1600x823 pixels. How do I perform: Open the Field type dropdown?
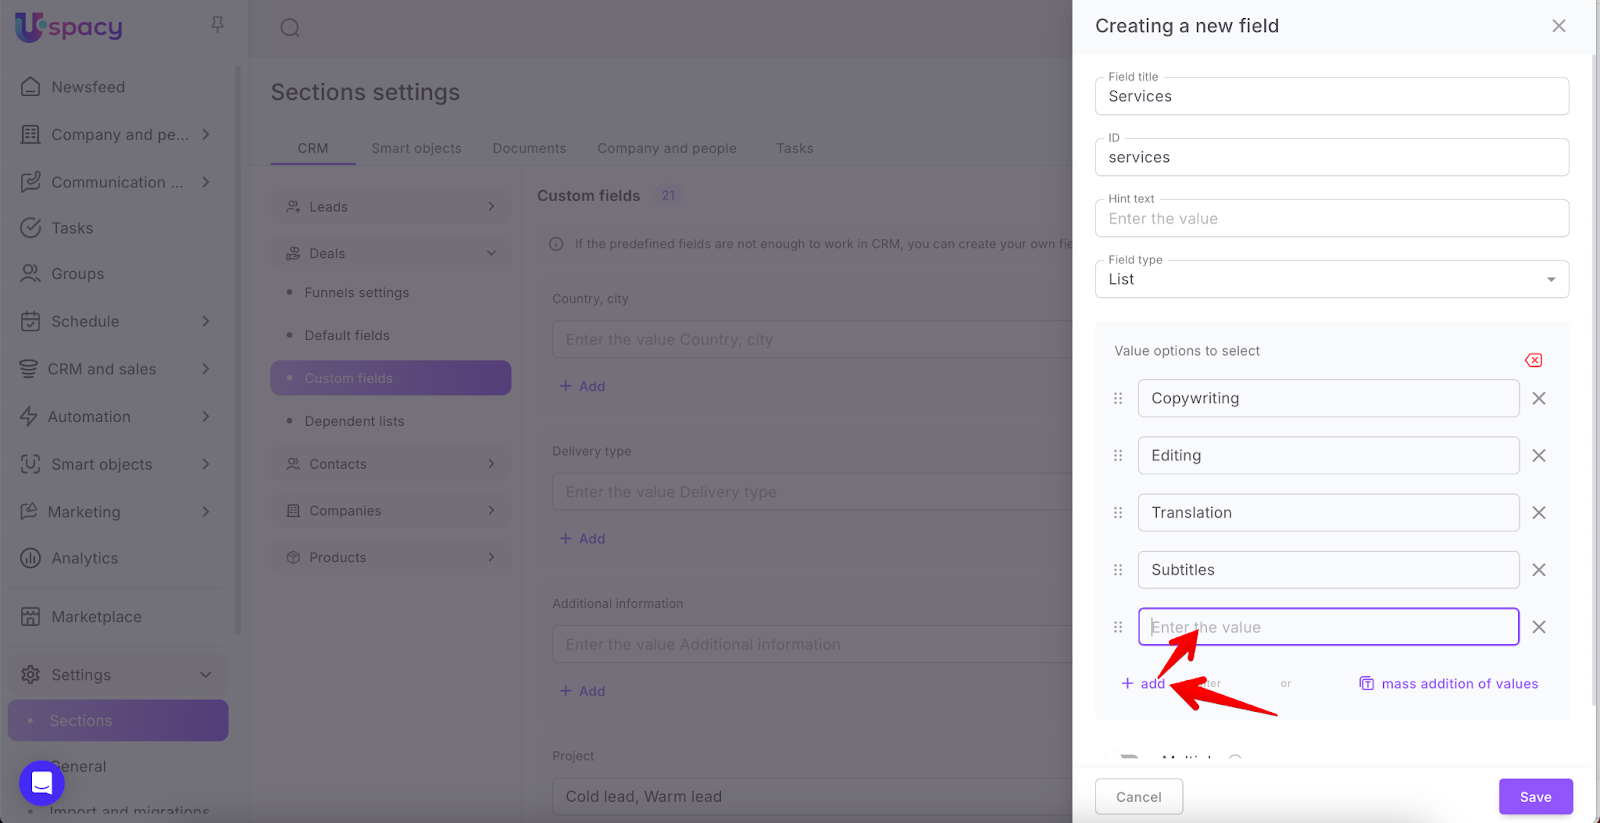[x=1331, y=280]
